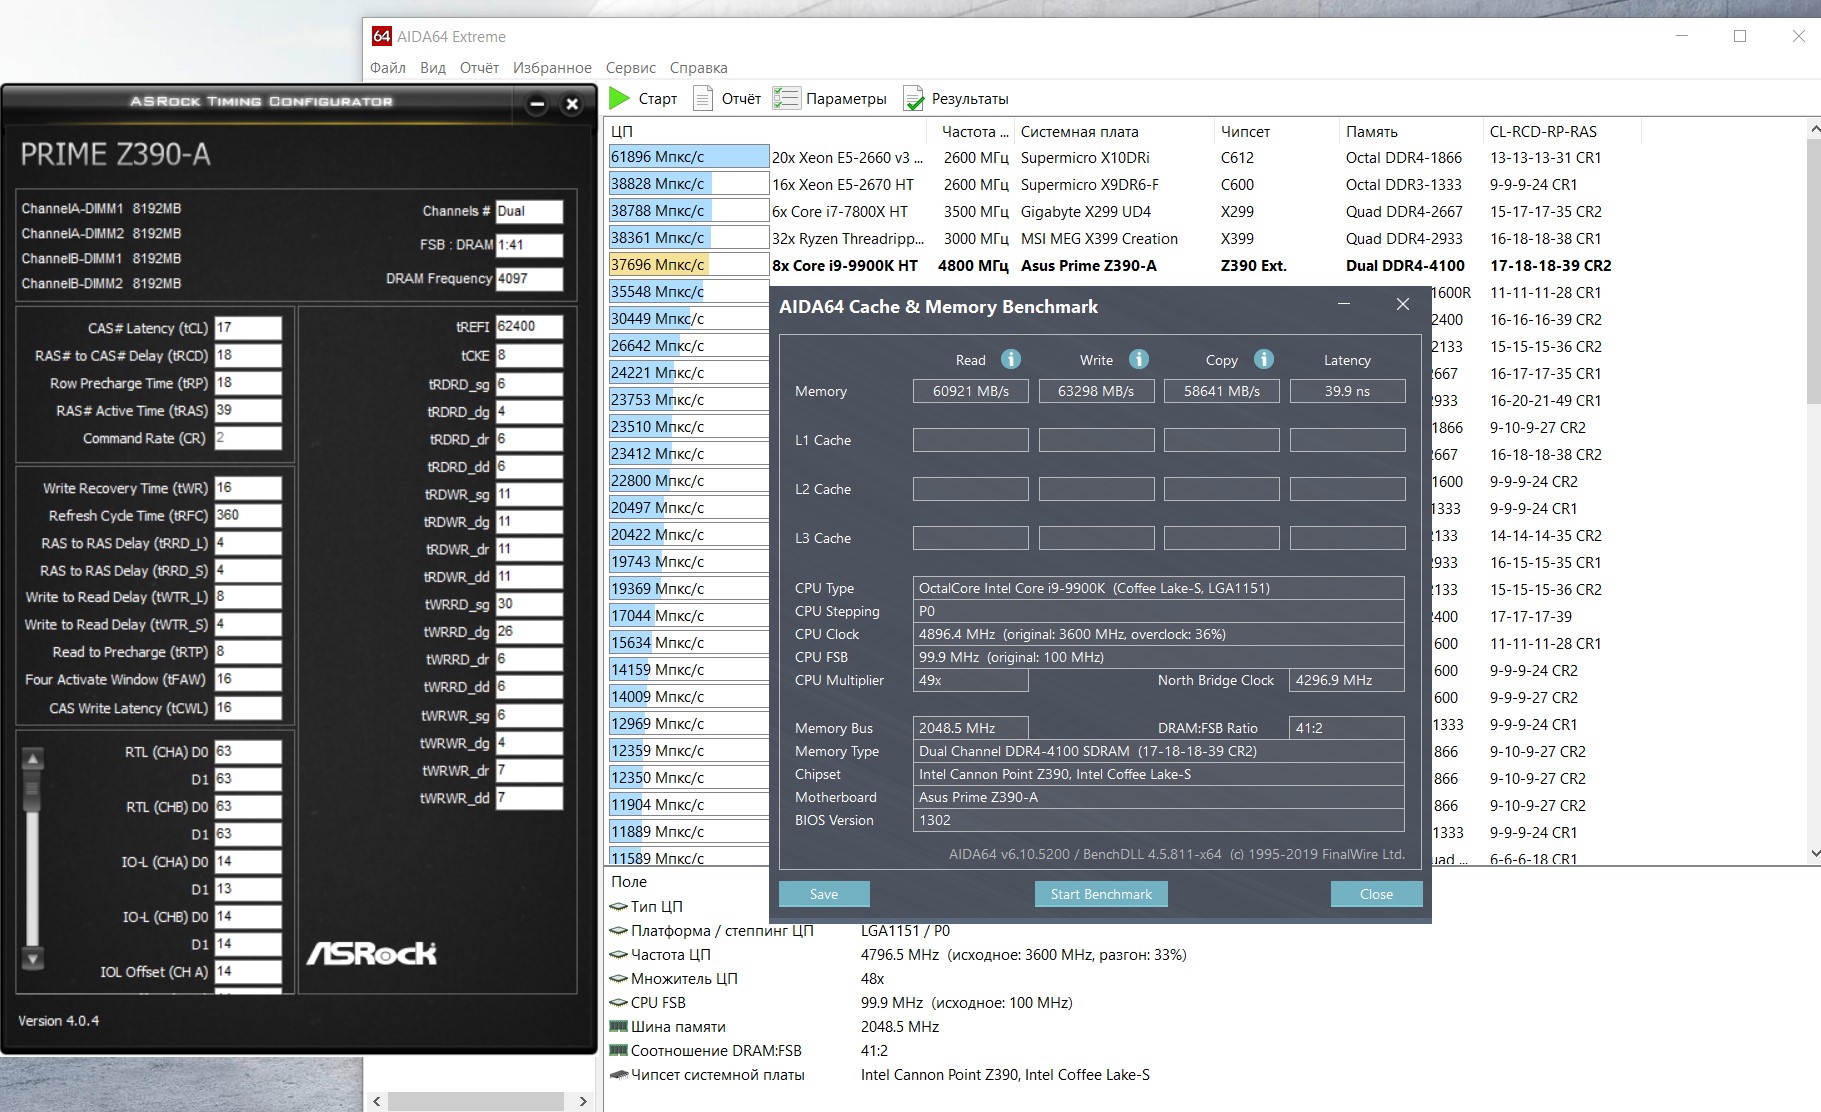Sort by the ЦП column header
The height and width of the screenshot is (1112, 1821).
(767, 132)
